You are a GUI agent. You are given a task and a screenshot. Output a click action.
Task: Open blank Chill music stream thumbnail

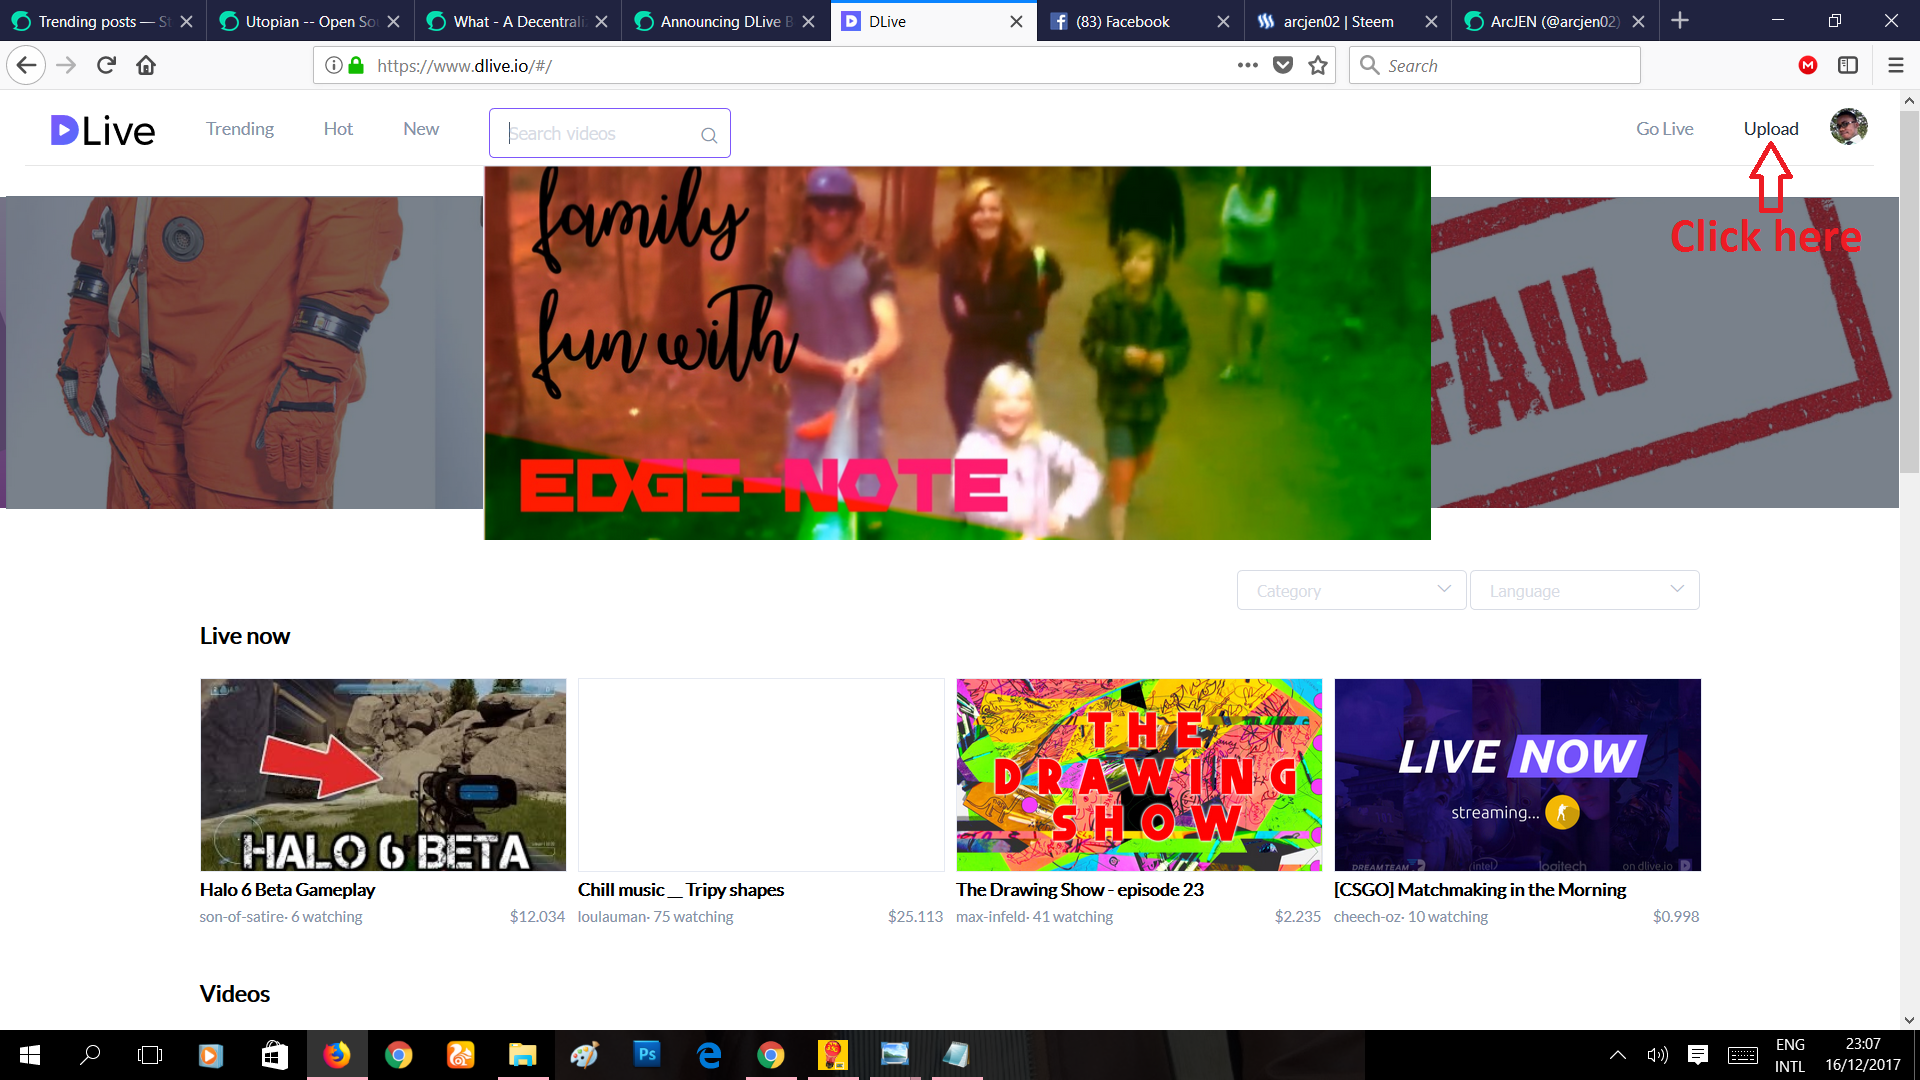point(761,775)
